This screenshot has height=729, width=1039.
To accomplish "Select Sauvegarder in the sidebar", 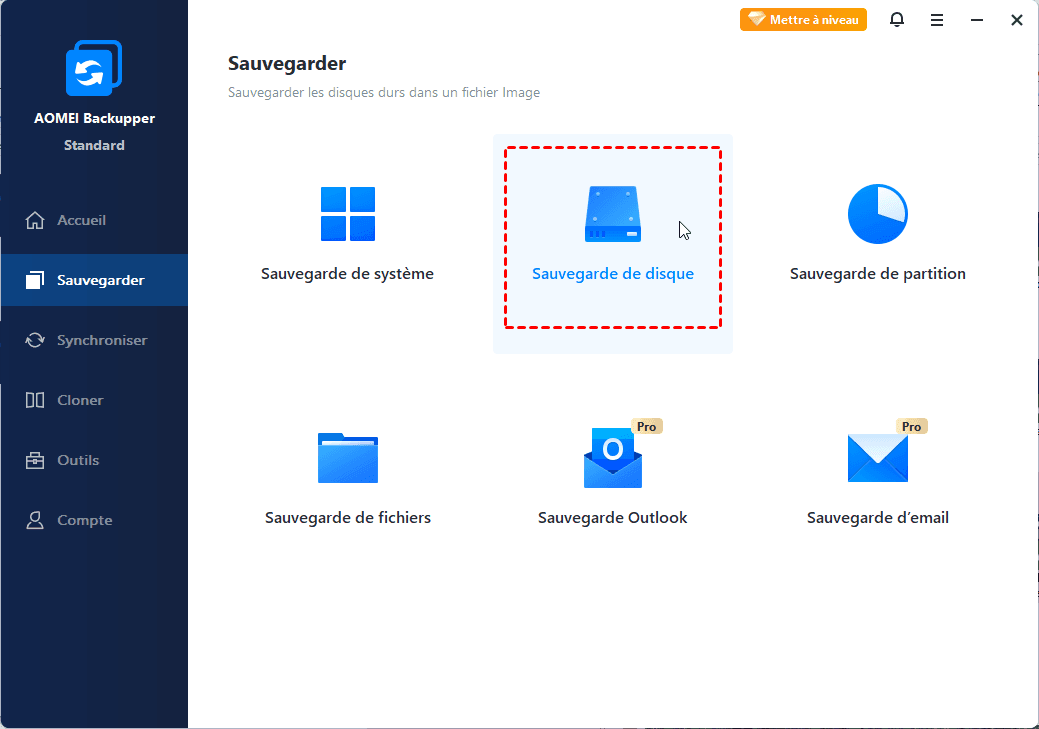I will [x=94, y=280].
